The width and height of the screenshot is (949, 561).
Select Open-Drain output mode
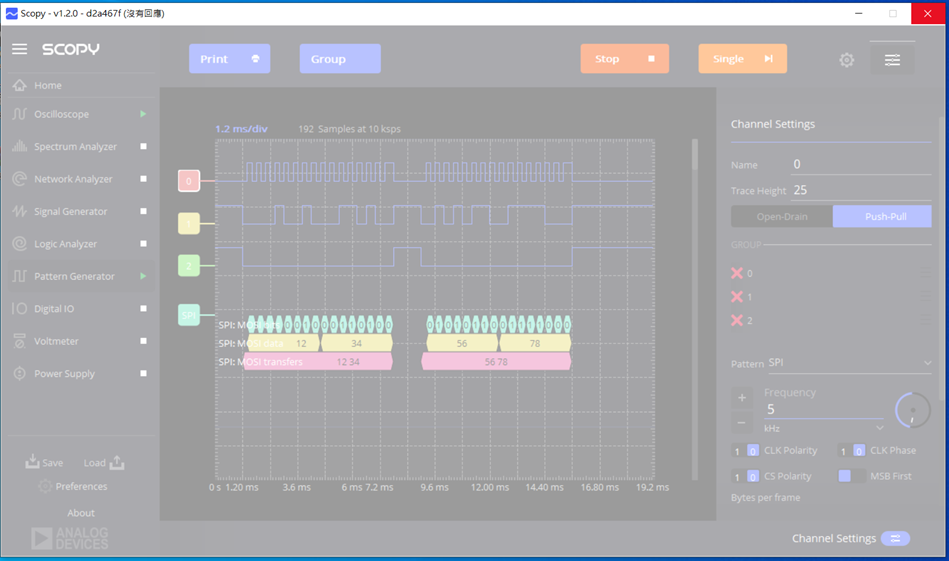782,216
